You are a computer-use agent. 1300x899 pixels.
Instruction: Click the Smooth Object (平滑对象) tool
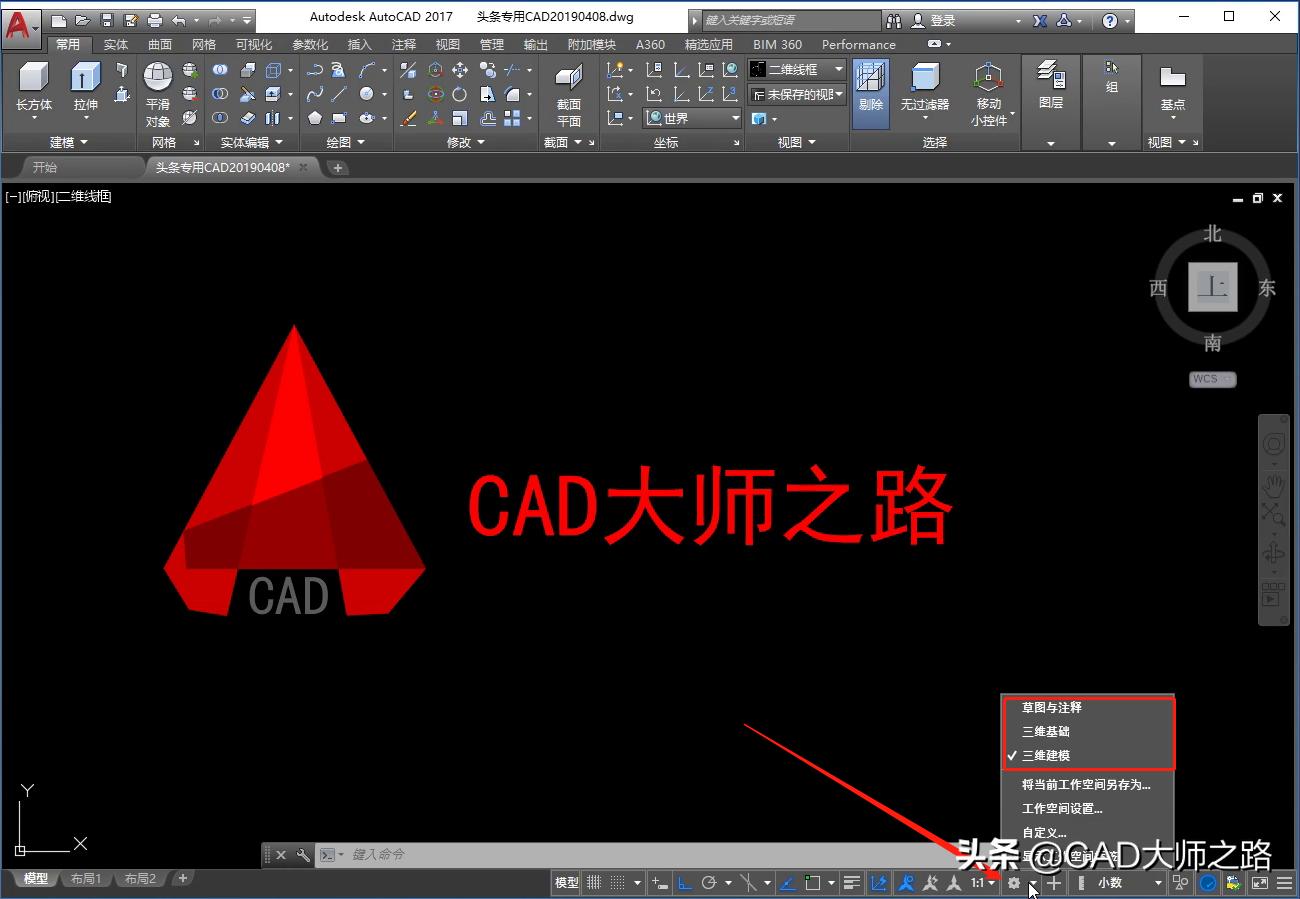pos(158,95)
